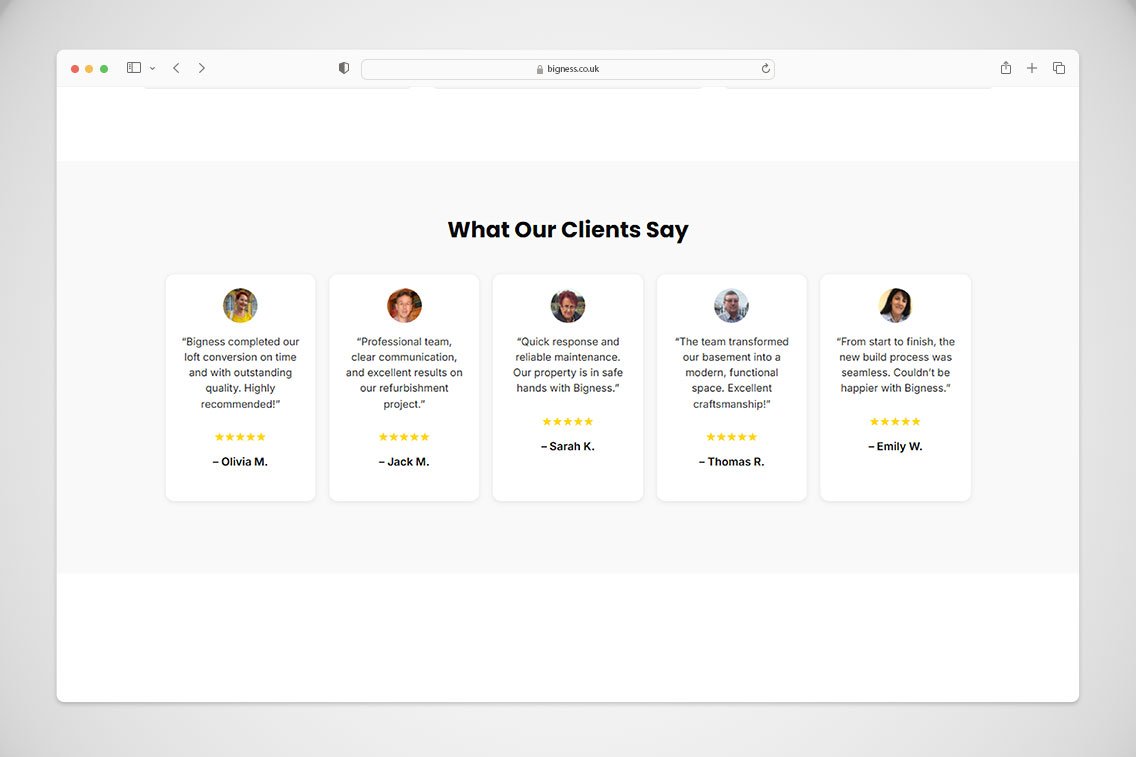Click the name "– Thomas R."
Viewport: 1136px width, 757px height.
tap(731, 462)
